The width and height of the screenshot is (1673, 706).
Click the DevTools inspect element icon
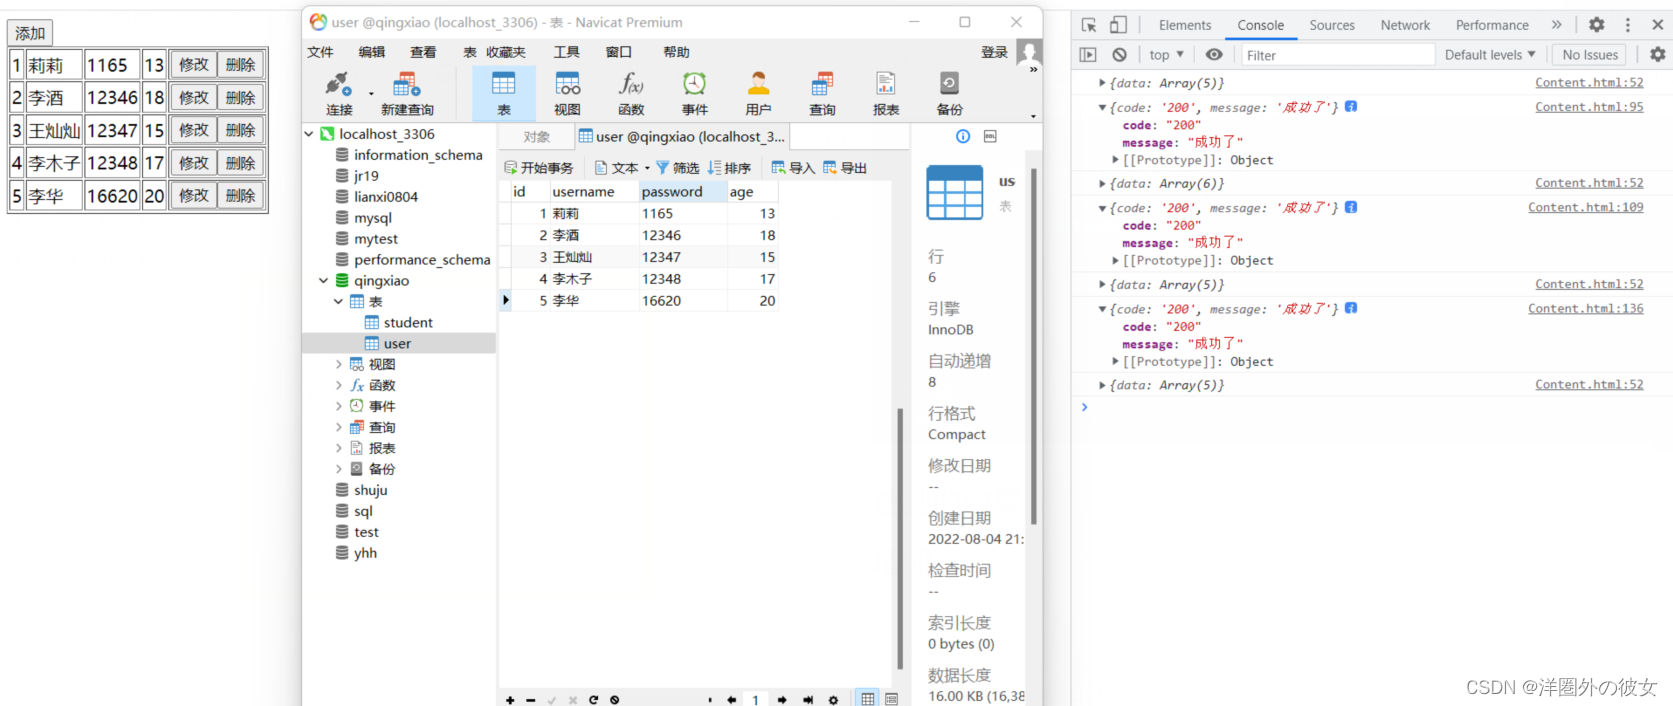pyautogui.click(x=1089, y=25)
